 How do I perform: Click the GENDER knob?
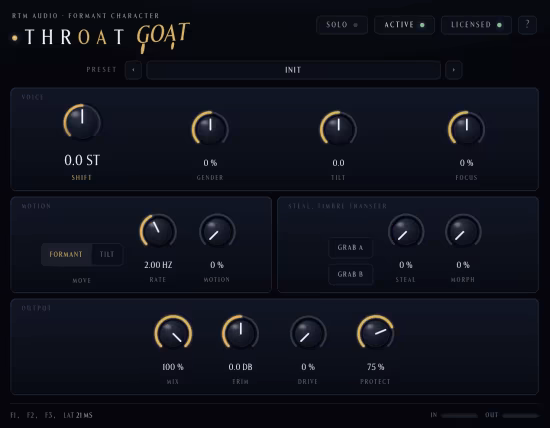[x=210, y=128]
